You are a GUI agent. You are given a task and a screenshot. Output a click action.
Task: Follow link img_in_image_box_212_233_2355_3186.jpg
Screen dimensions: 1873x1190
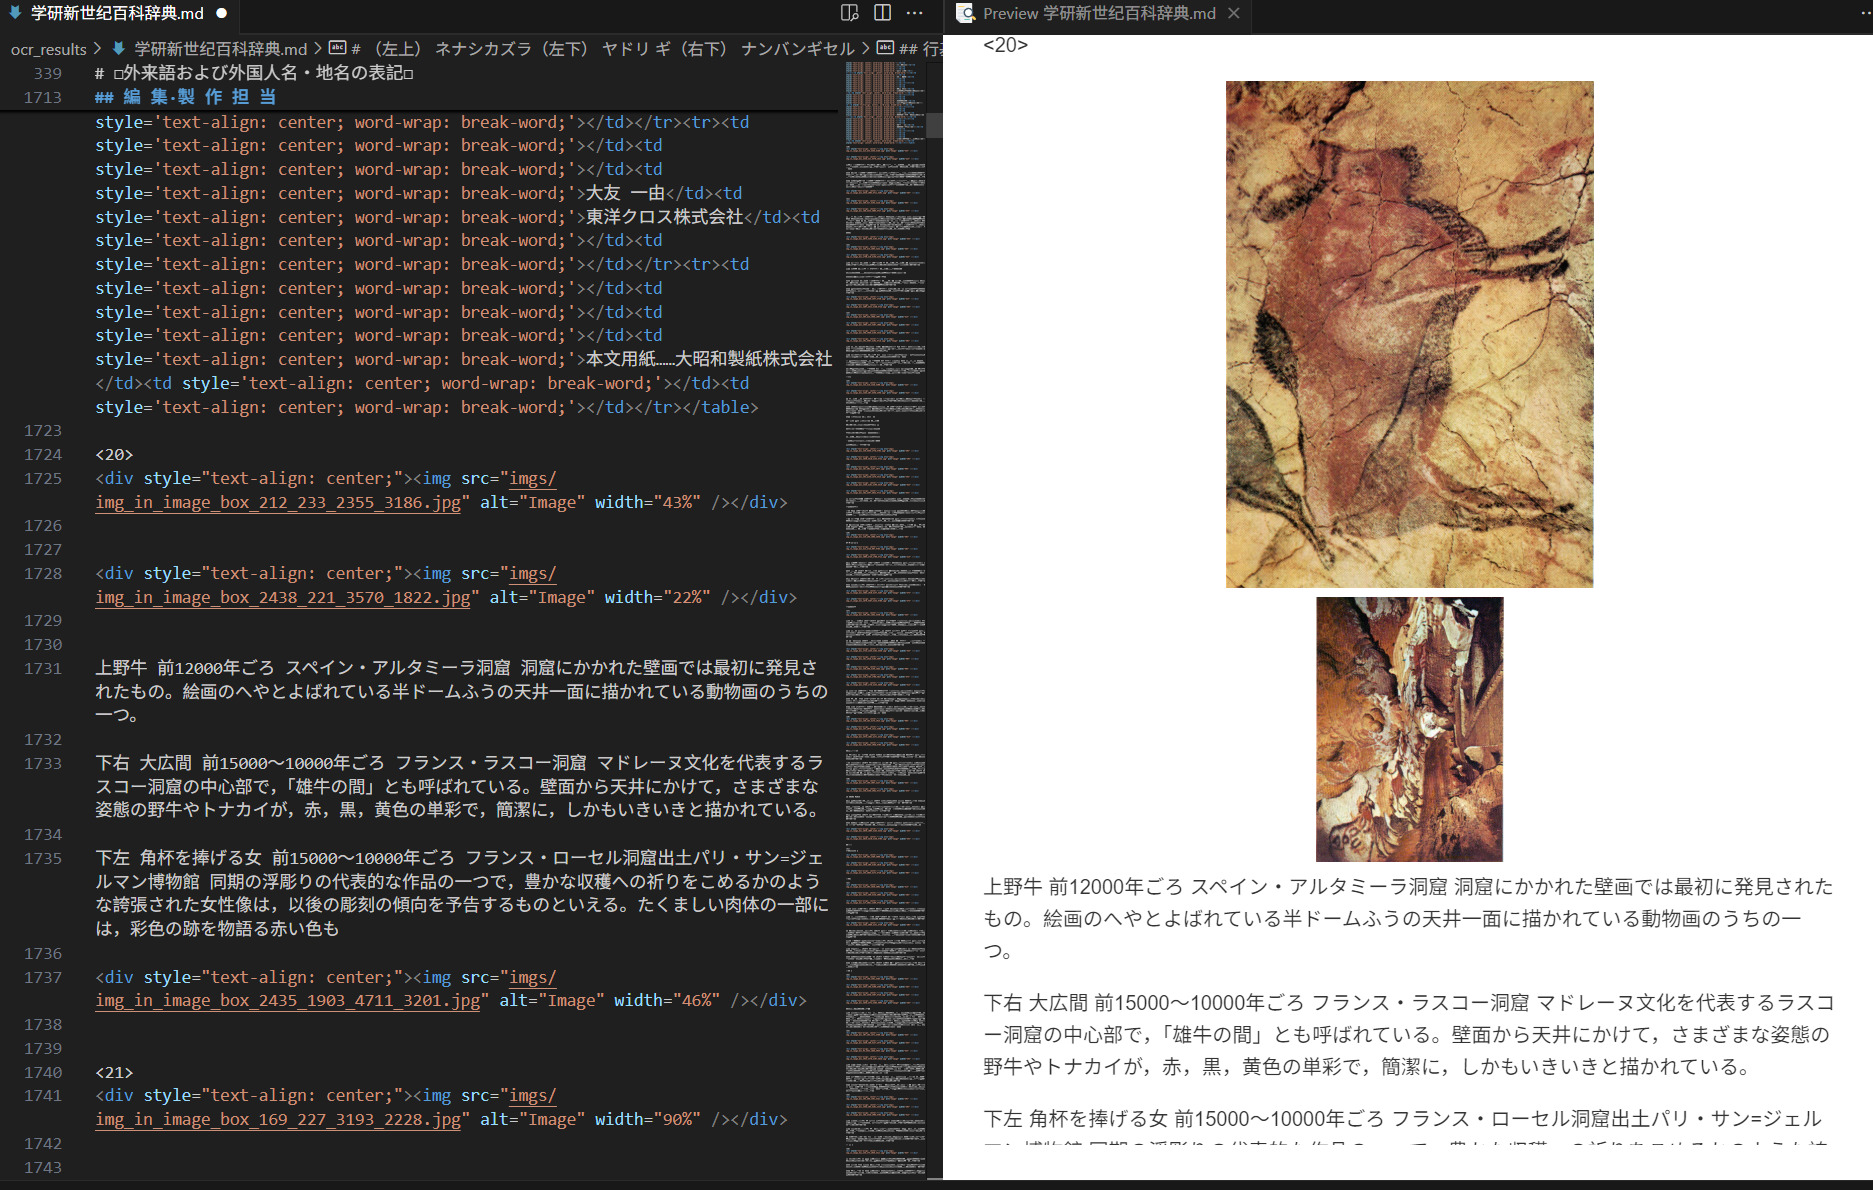point(278,503)
